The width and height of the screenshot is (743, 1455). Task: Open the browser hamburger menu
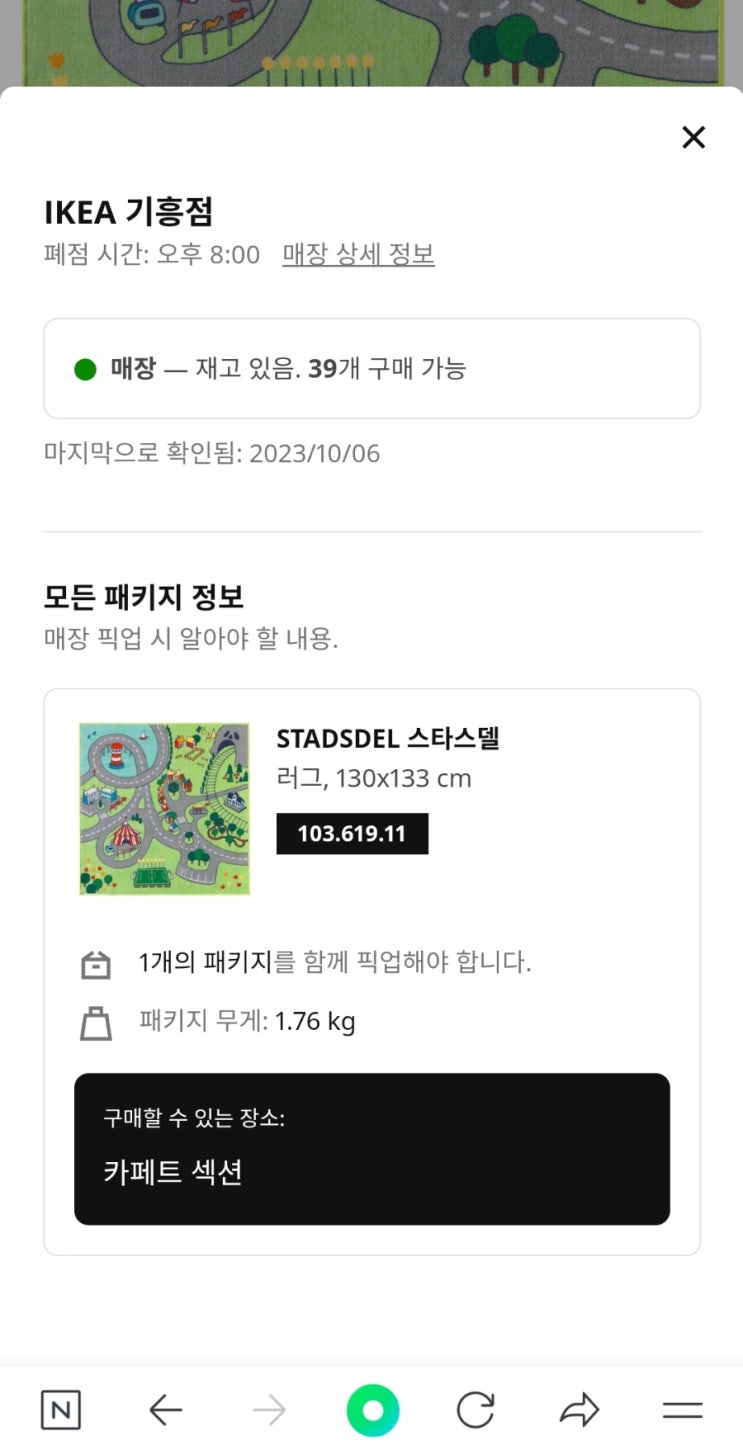(683, 1411)
